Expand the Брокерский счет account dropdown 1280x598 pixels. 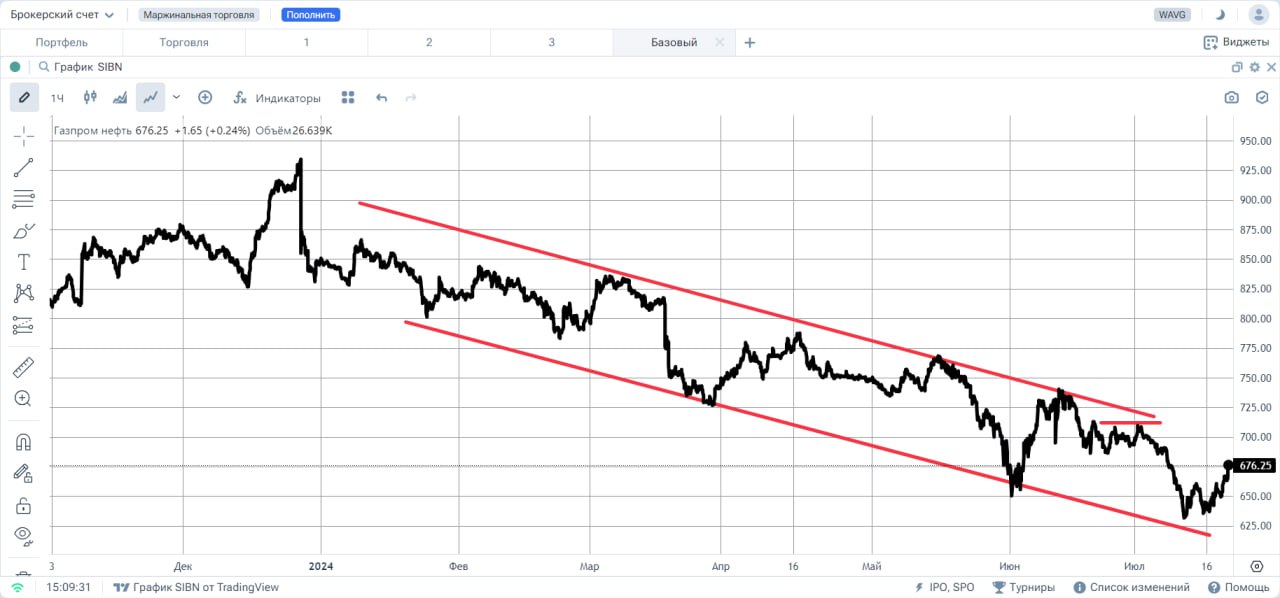click(62, 15)
